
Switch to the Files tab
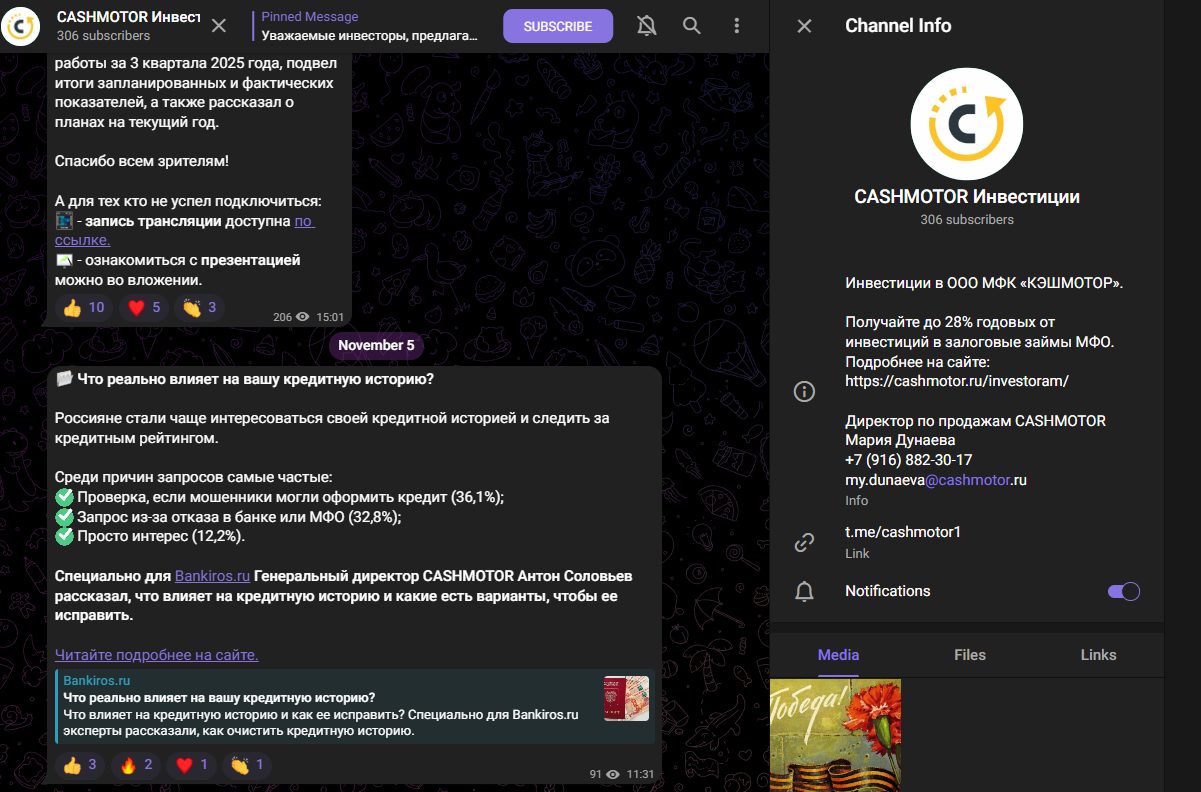coord(968,655)
